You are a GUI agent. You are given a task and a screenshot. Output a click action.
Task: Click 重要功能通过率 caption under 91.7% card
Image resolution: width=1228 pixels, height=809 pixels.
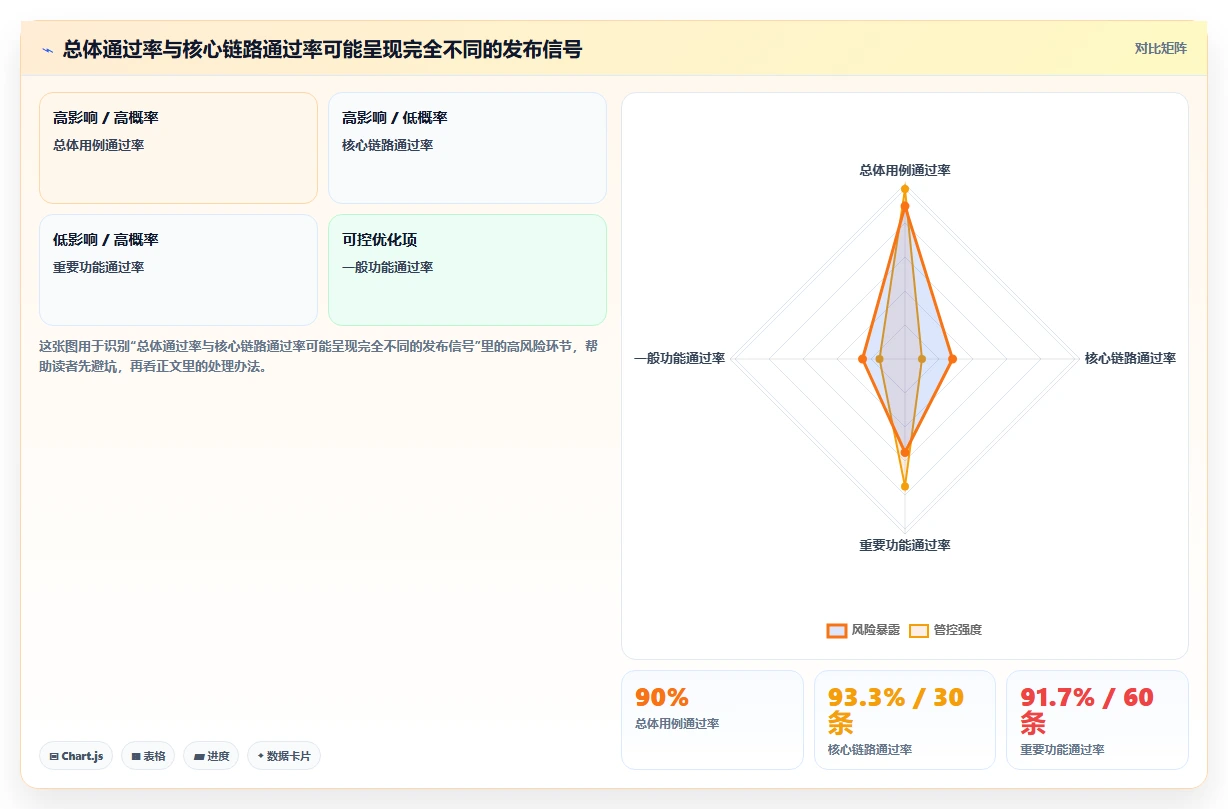point(1062,750)
